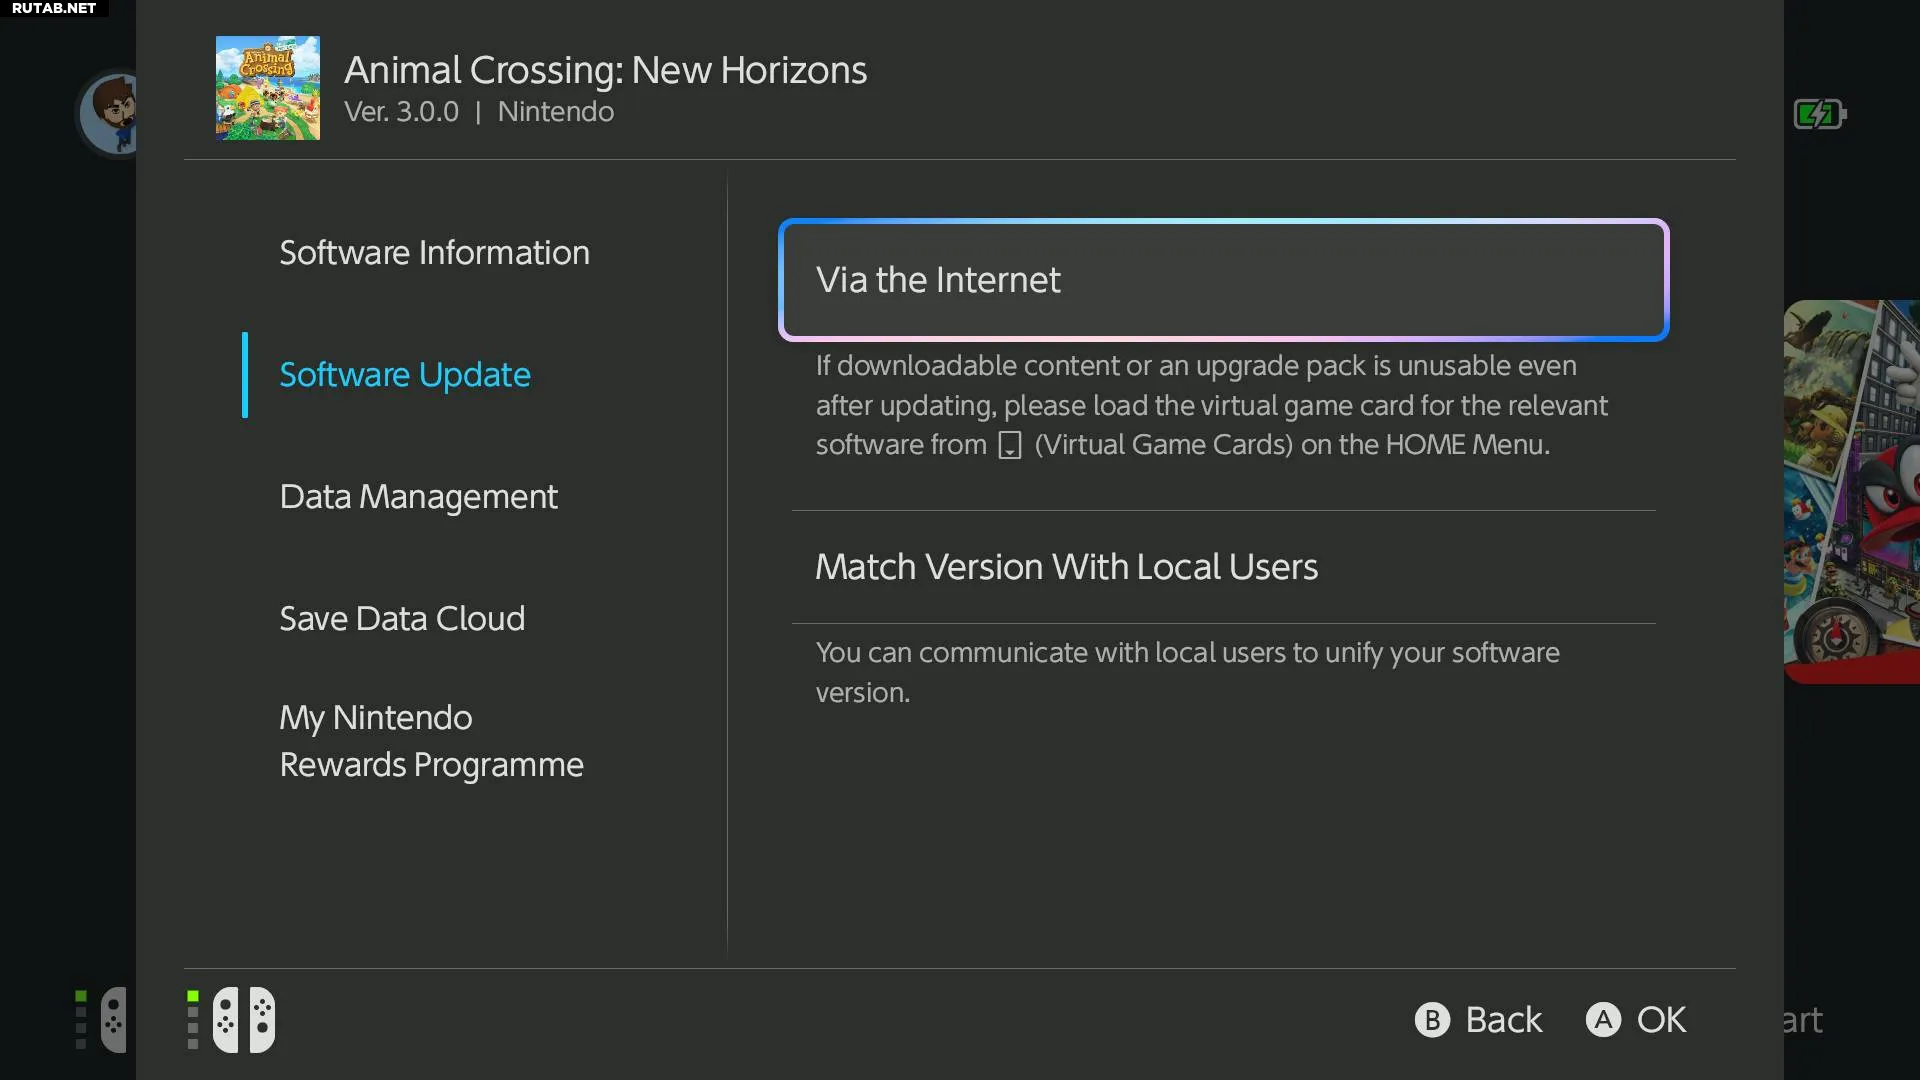This screenshot has height=1080, width=1920.
Task: Choose Via the Internet update option
Action: pos(1223,280)
